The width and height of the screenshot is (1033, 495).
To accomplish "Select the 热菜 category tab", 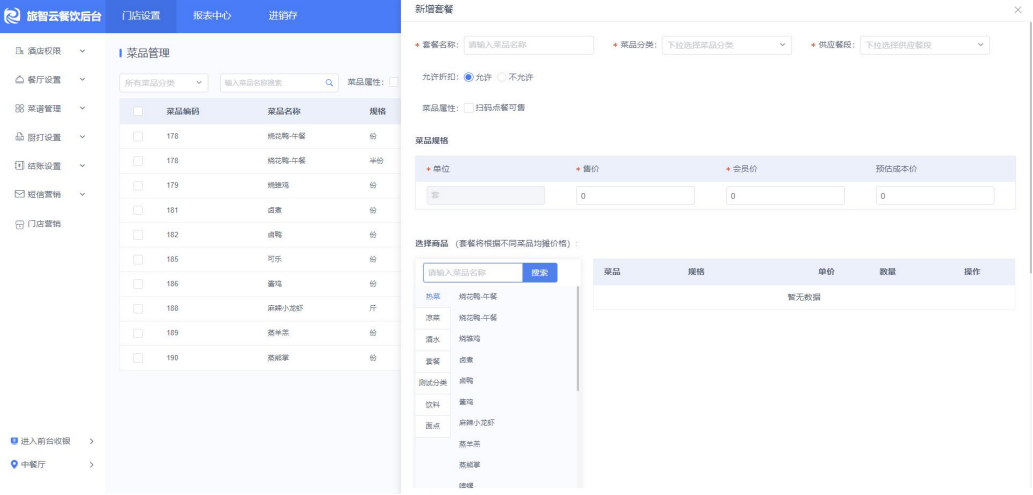I will [433, 297].
